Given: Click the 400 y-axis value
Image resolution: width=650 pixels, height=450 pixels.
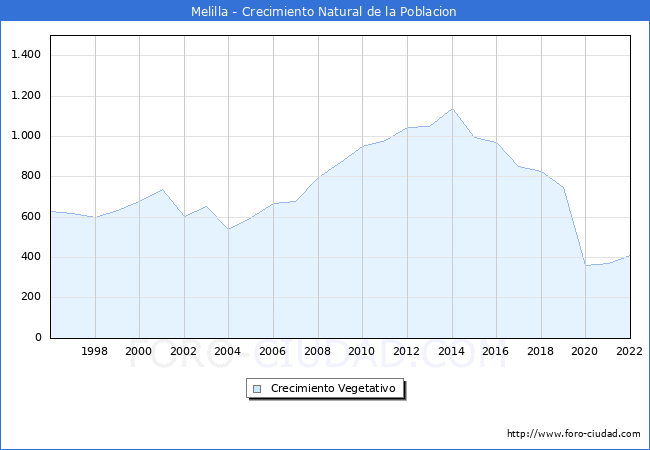Looking at the screenshot, I should [x=31, y=257].
